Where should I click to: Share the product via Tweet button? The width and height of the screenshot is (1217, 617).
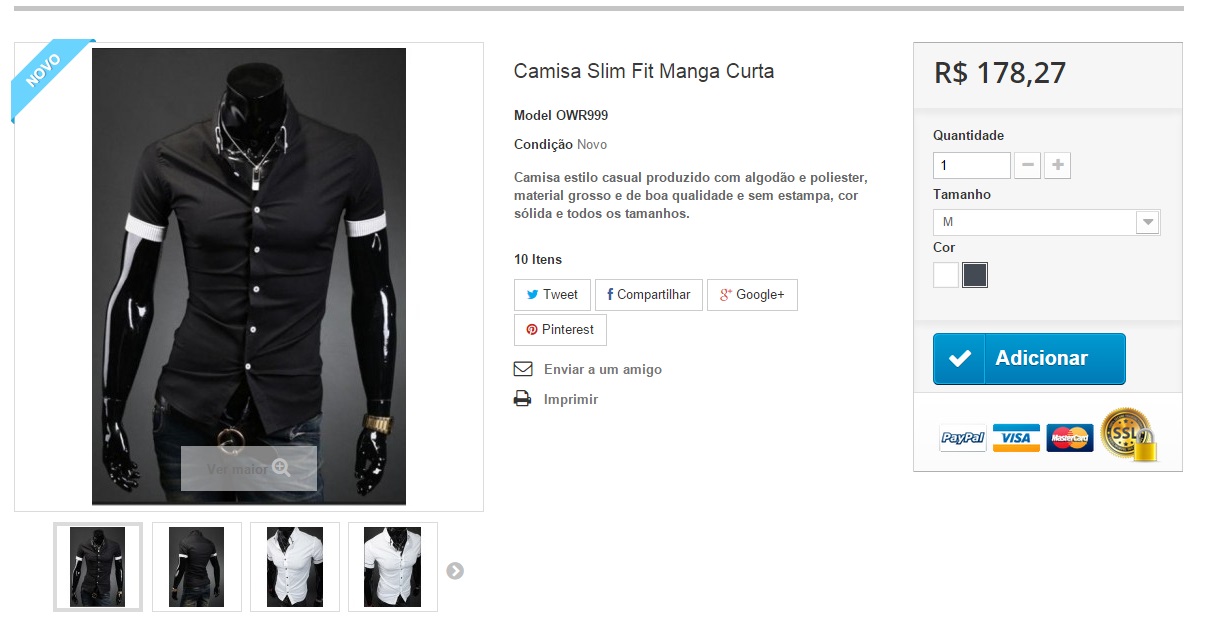point(552,295)
